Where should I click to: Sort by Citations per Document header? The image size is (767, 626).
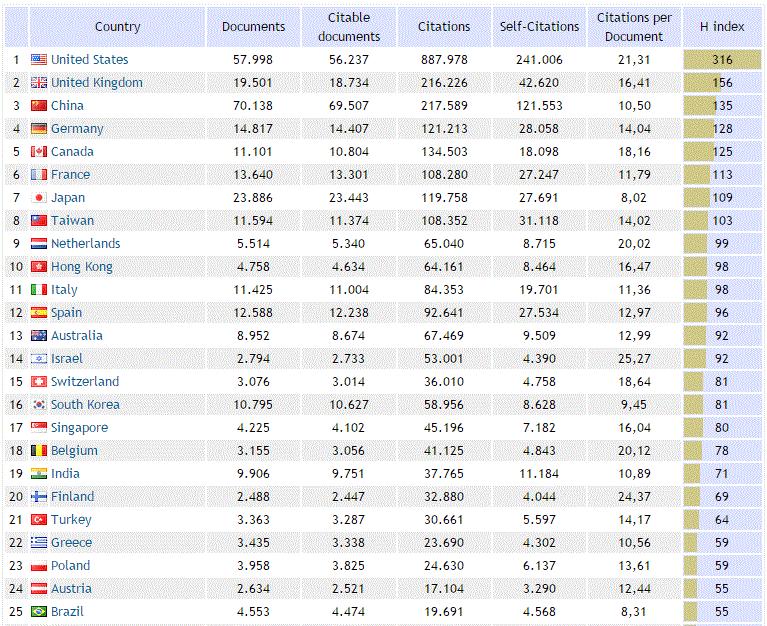click(634, 27)
